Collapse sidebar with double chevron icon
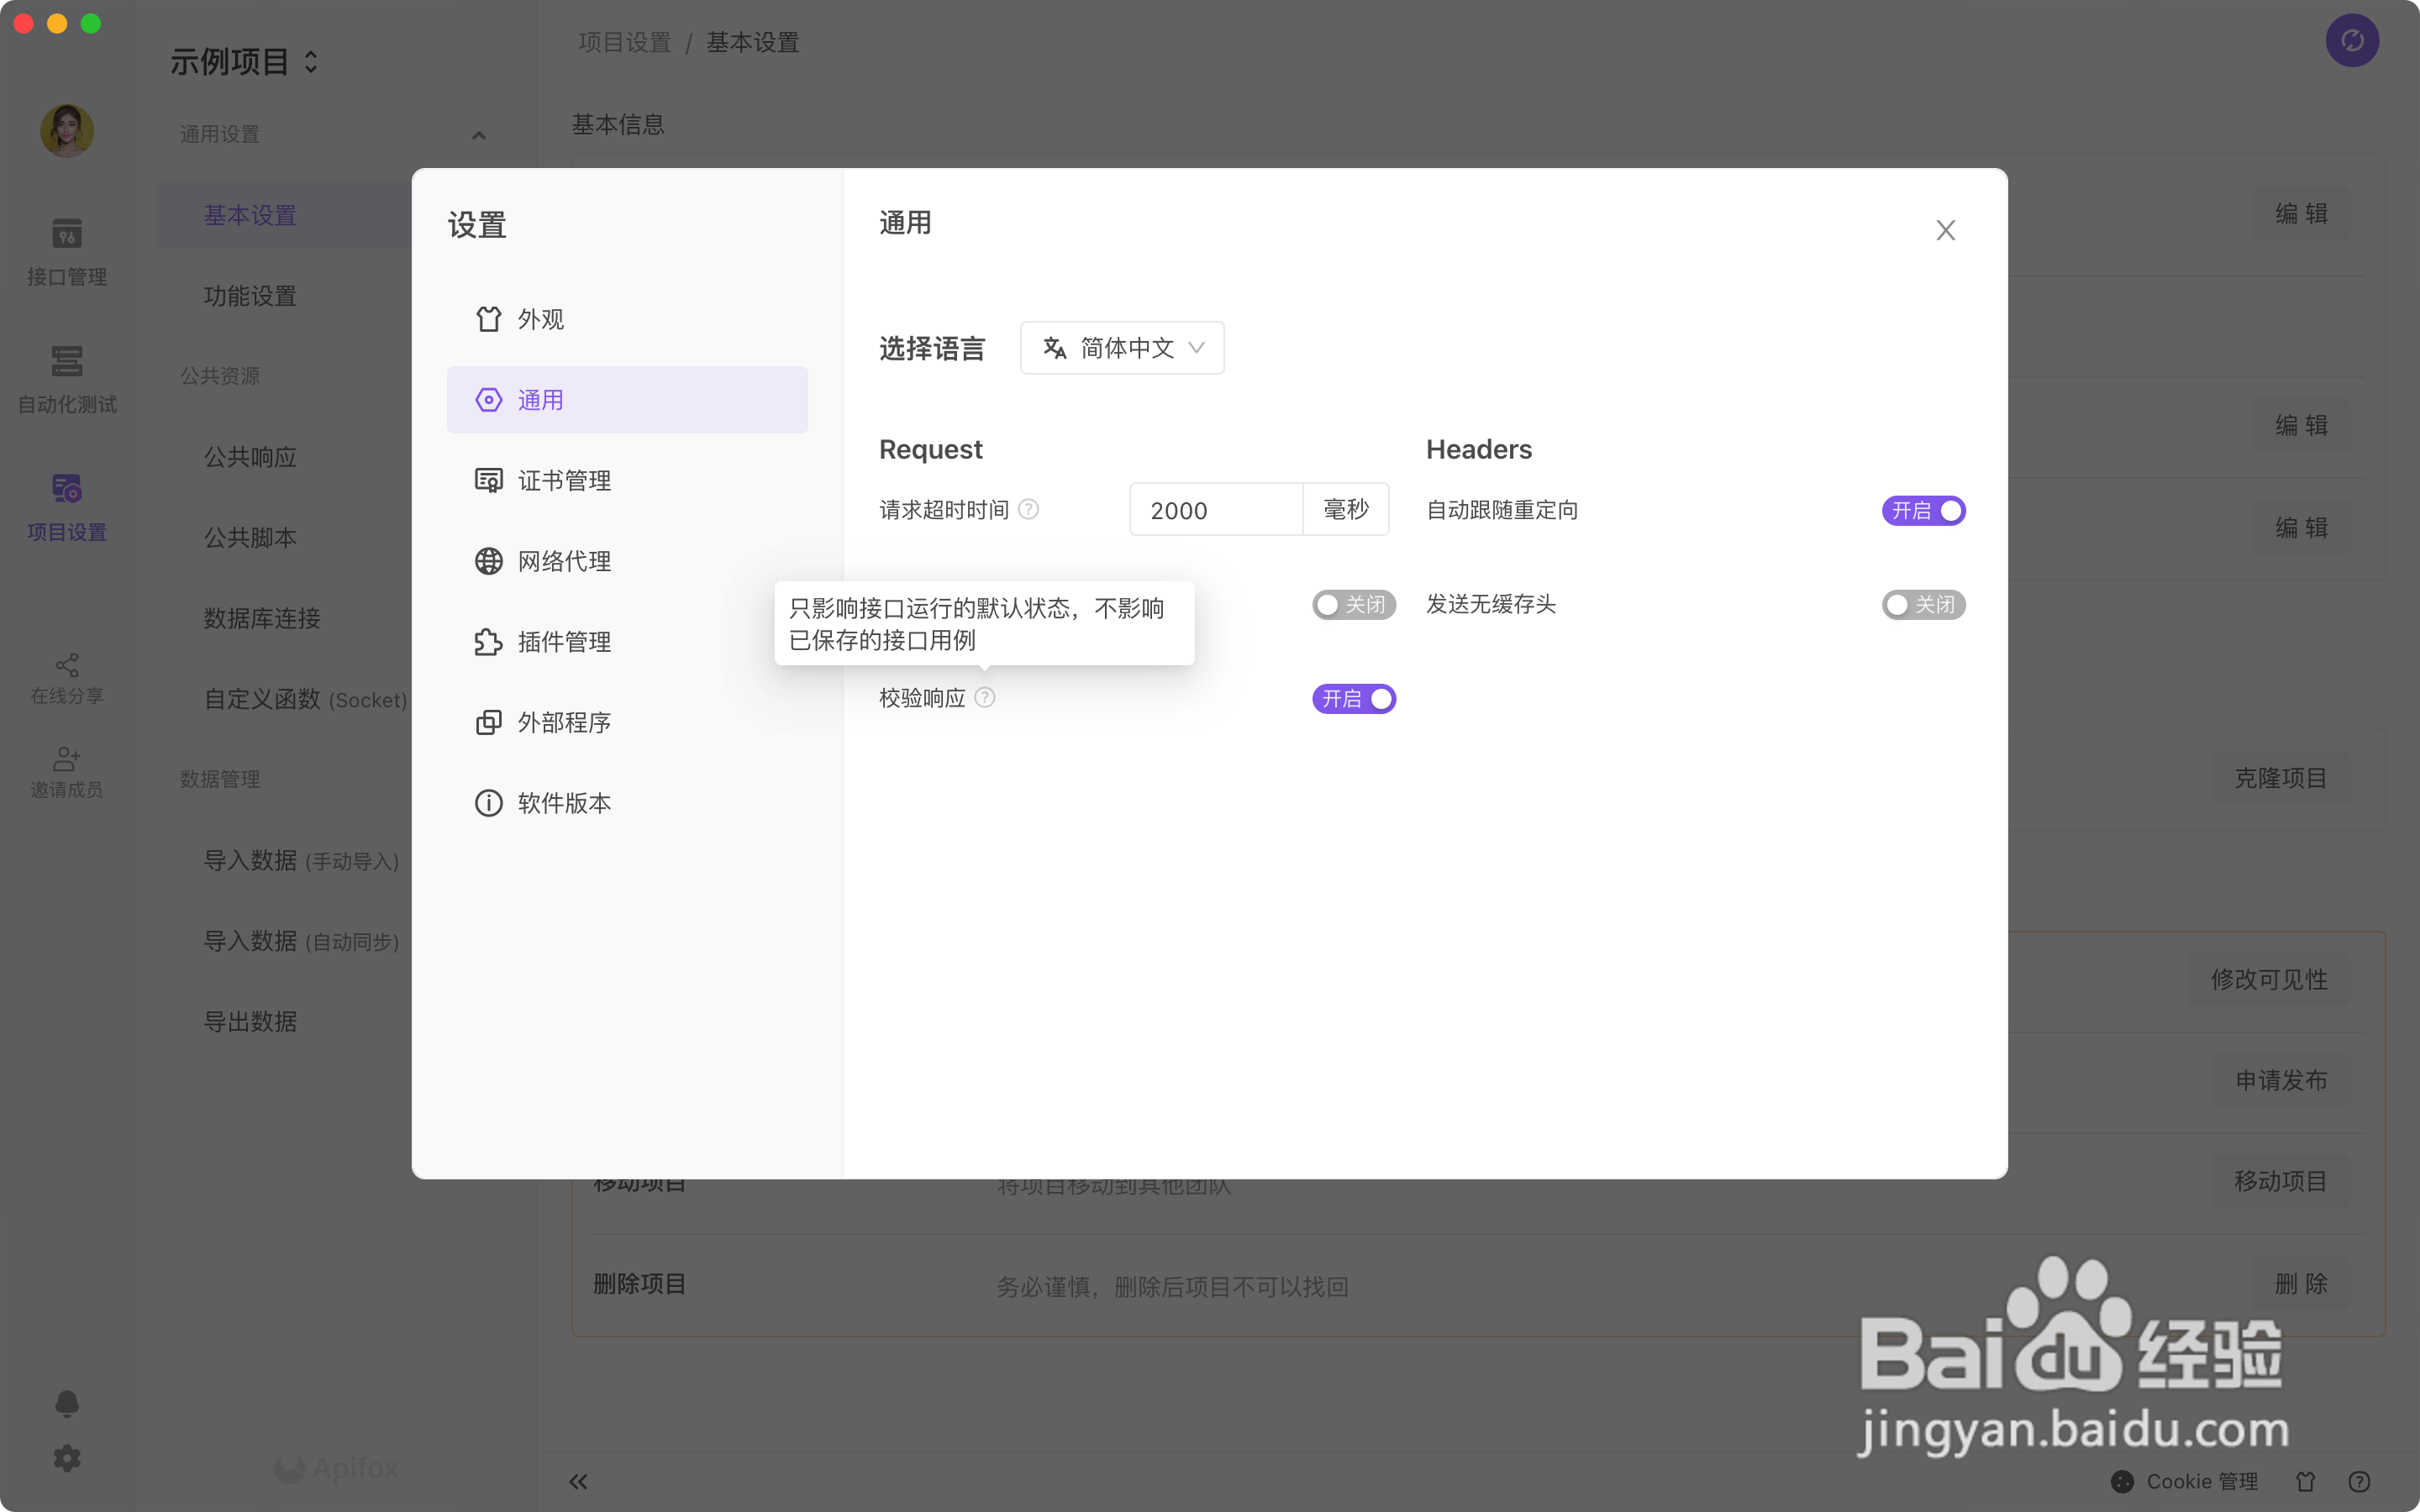 (x=578, y=1481)
